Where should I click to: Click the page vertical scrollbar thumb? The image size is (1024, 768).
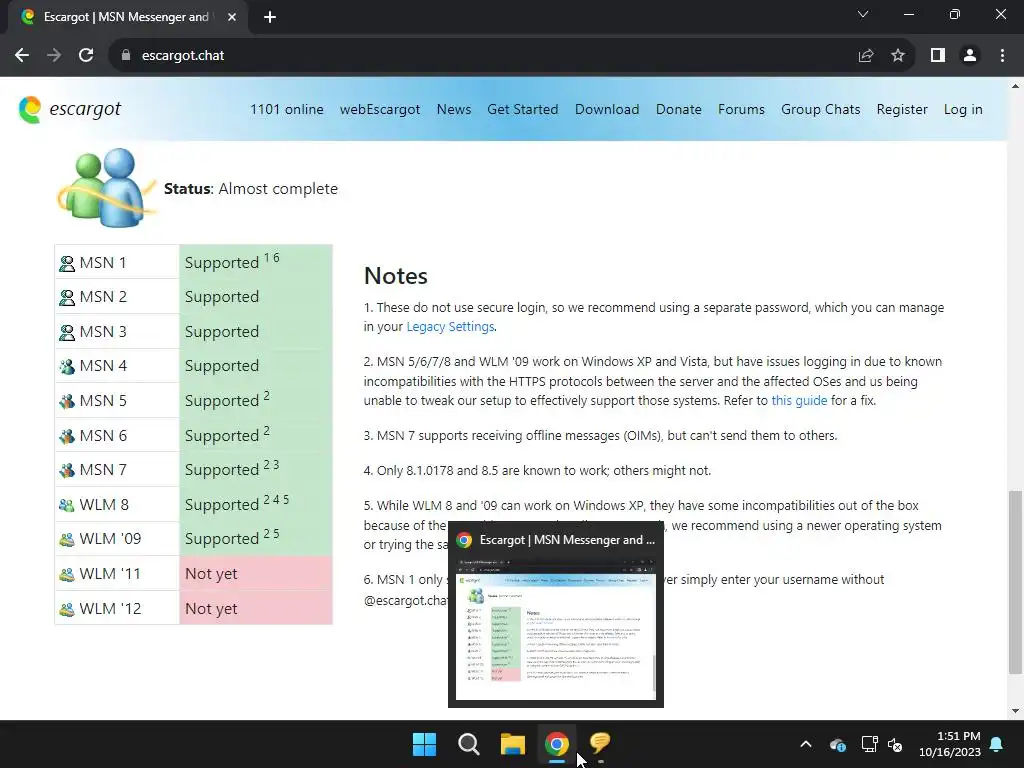tap(1015, 583)
